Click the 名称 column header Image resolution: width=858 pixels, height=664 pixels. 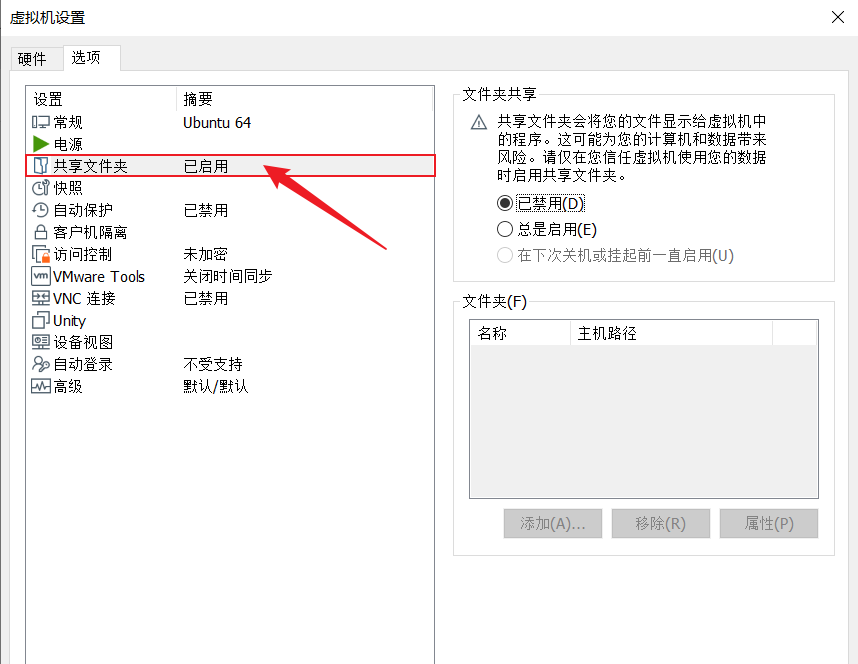(520, 333)
